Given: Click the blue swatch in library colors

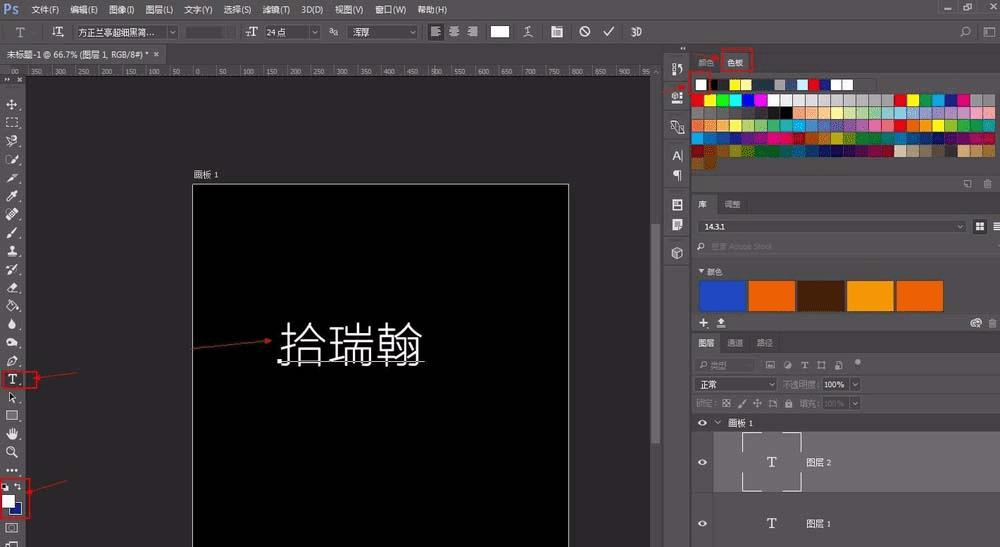Looking at the screenshot, I should tap(722, 296).
